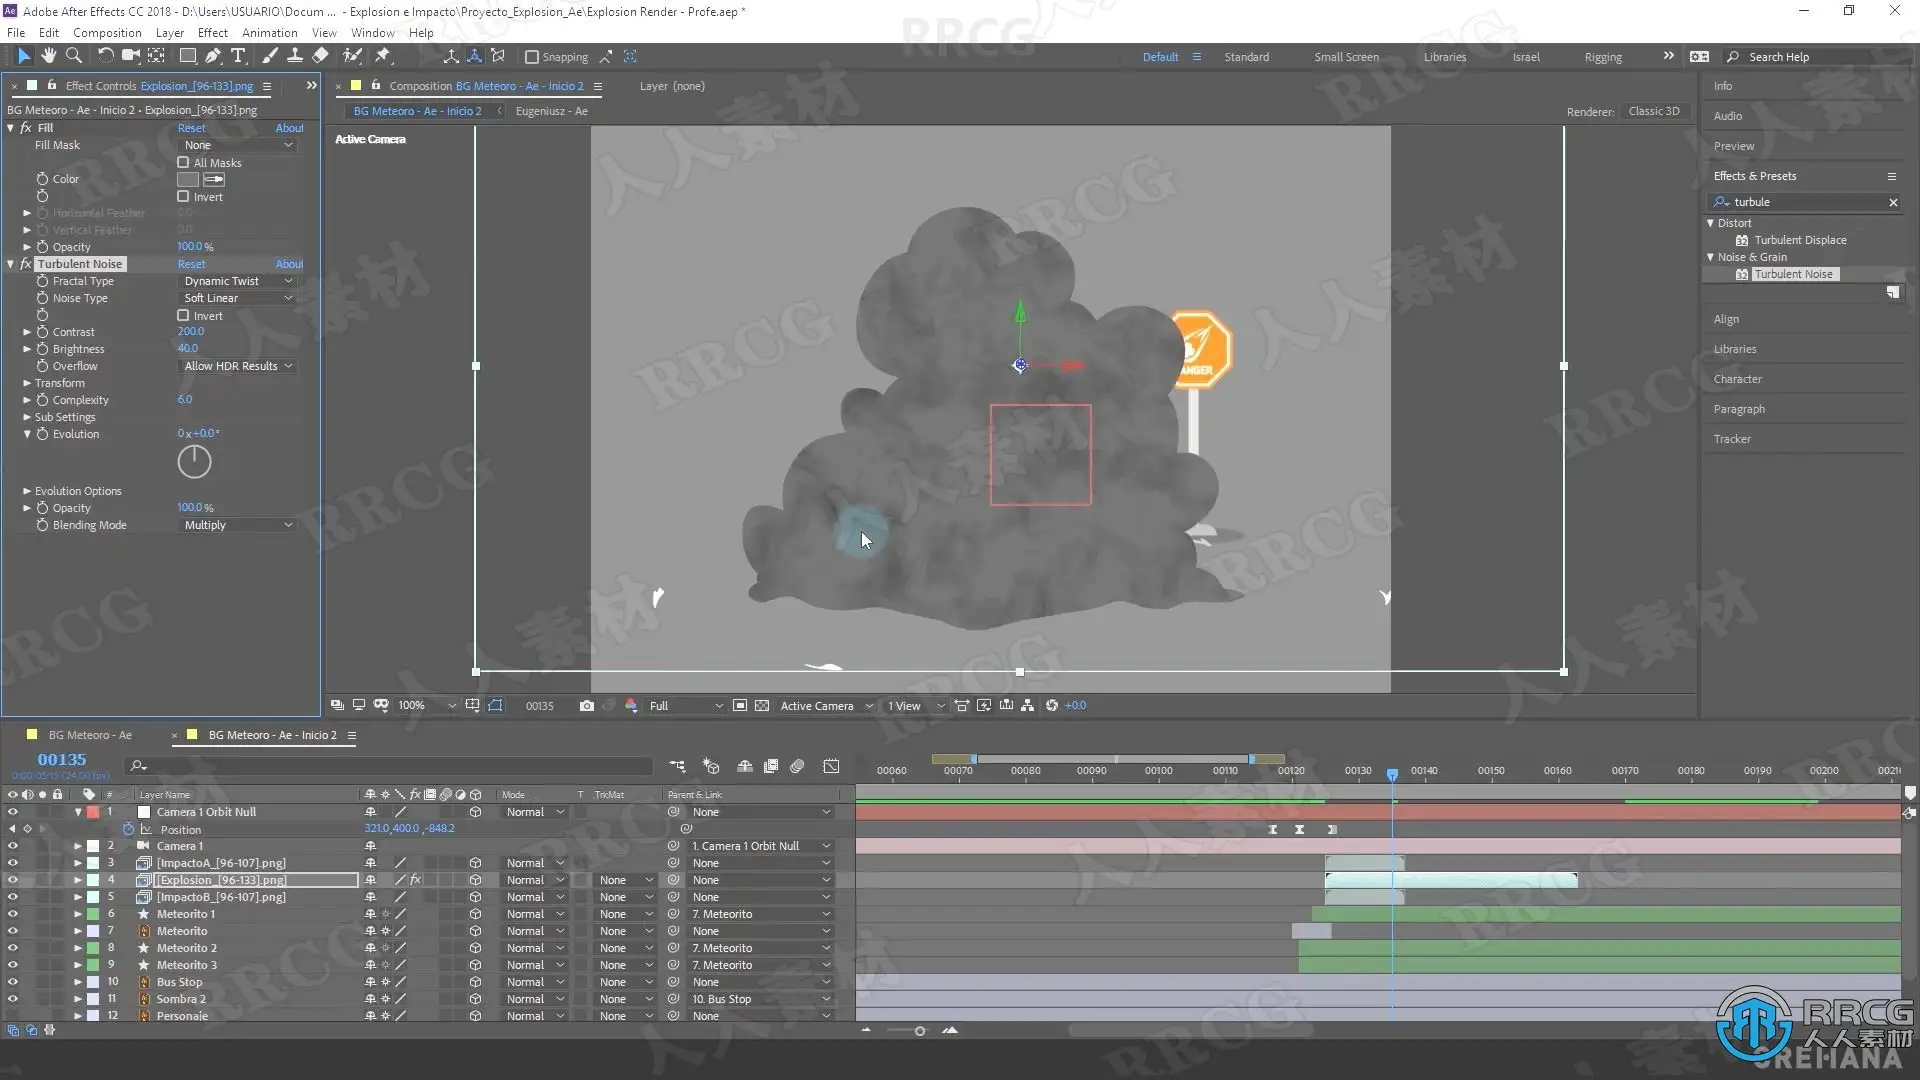This screenshot has height=1080, width=1920.
Task: Clear the effects search field text
Action: 1892,202
